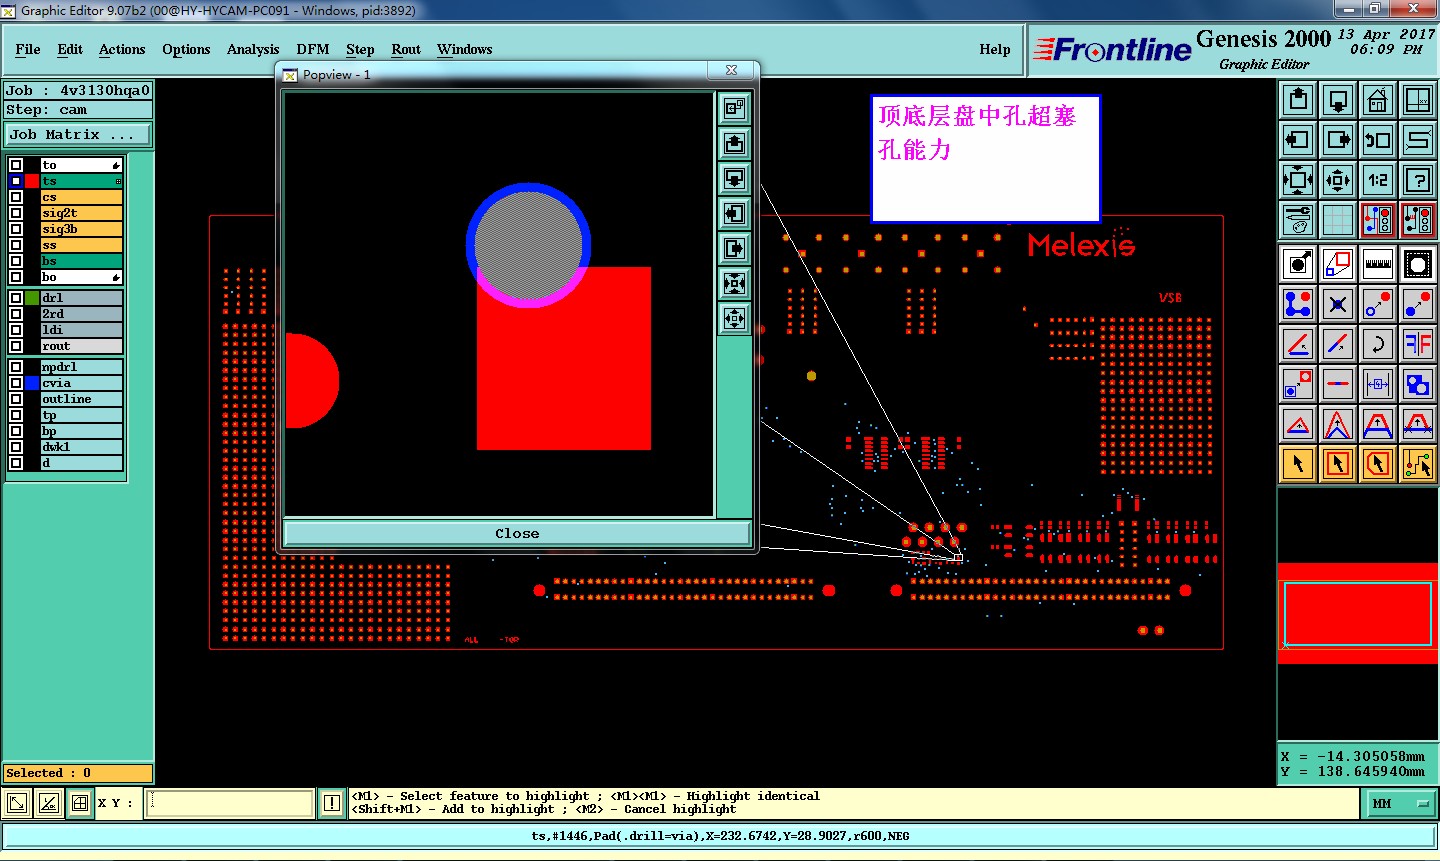Viewport: 1440px width, 861px height.
Task: Open the Analysis menu
Action: point(253,49)
